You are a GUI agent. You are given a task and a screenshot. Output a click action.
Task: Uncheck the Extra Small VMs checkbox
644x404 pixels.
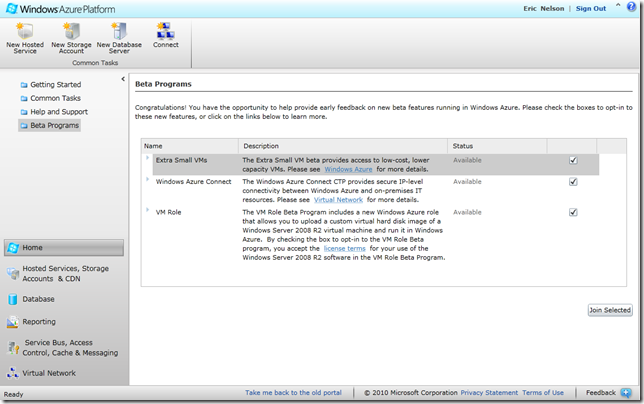tap(573, 161)
